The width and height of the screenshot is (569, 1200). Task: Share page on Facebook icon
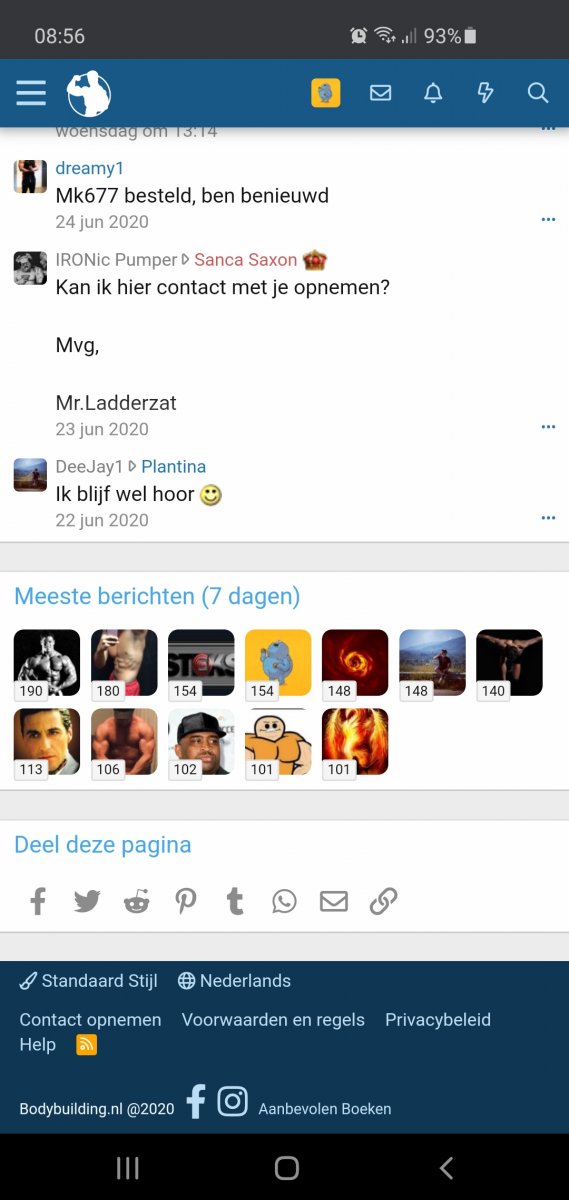(38, 901)
